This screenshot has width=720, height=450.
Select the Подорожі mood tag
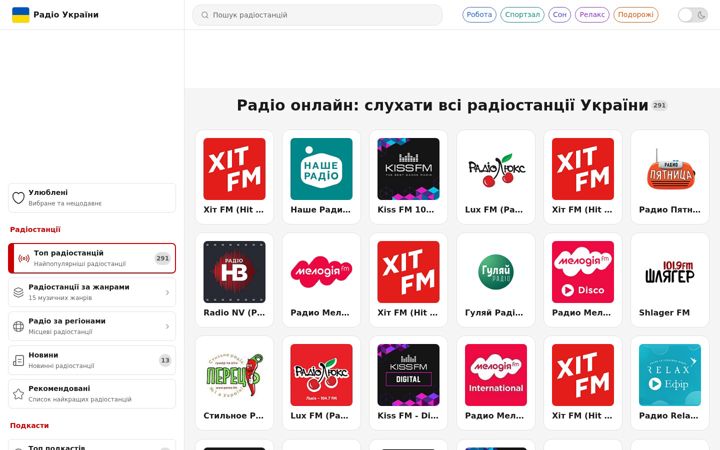636,15
